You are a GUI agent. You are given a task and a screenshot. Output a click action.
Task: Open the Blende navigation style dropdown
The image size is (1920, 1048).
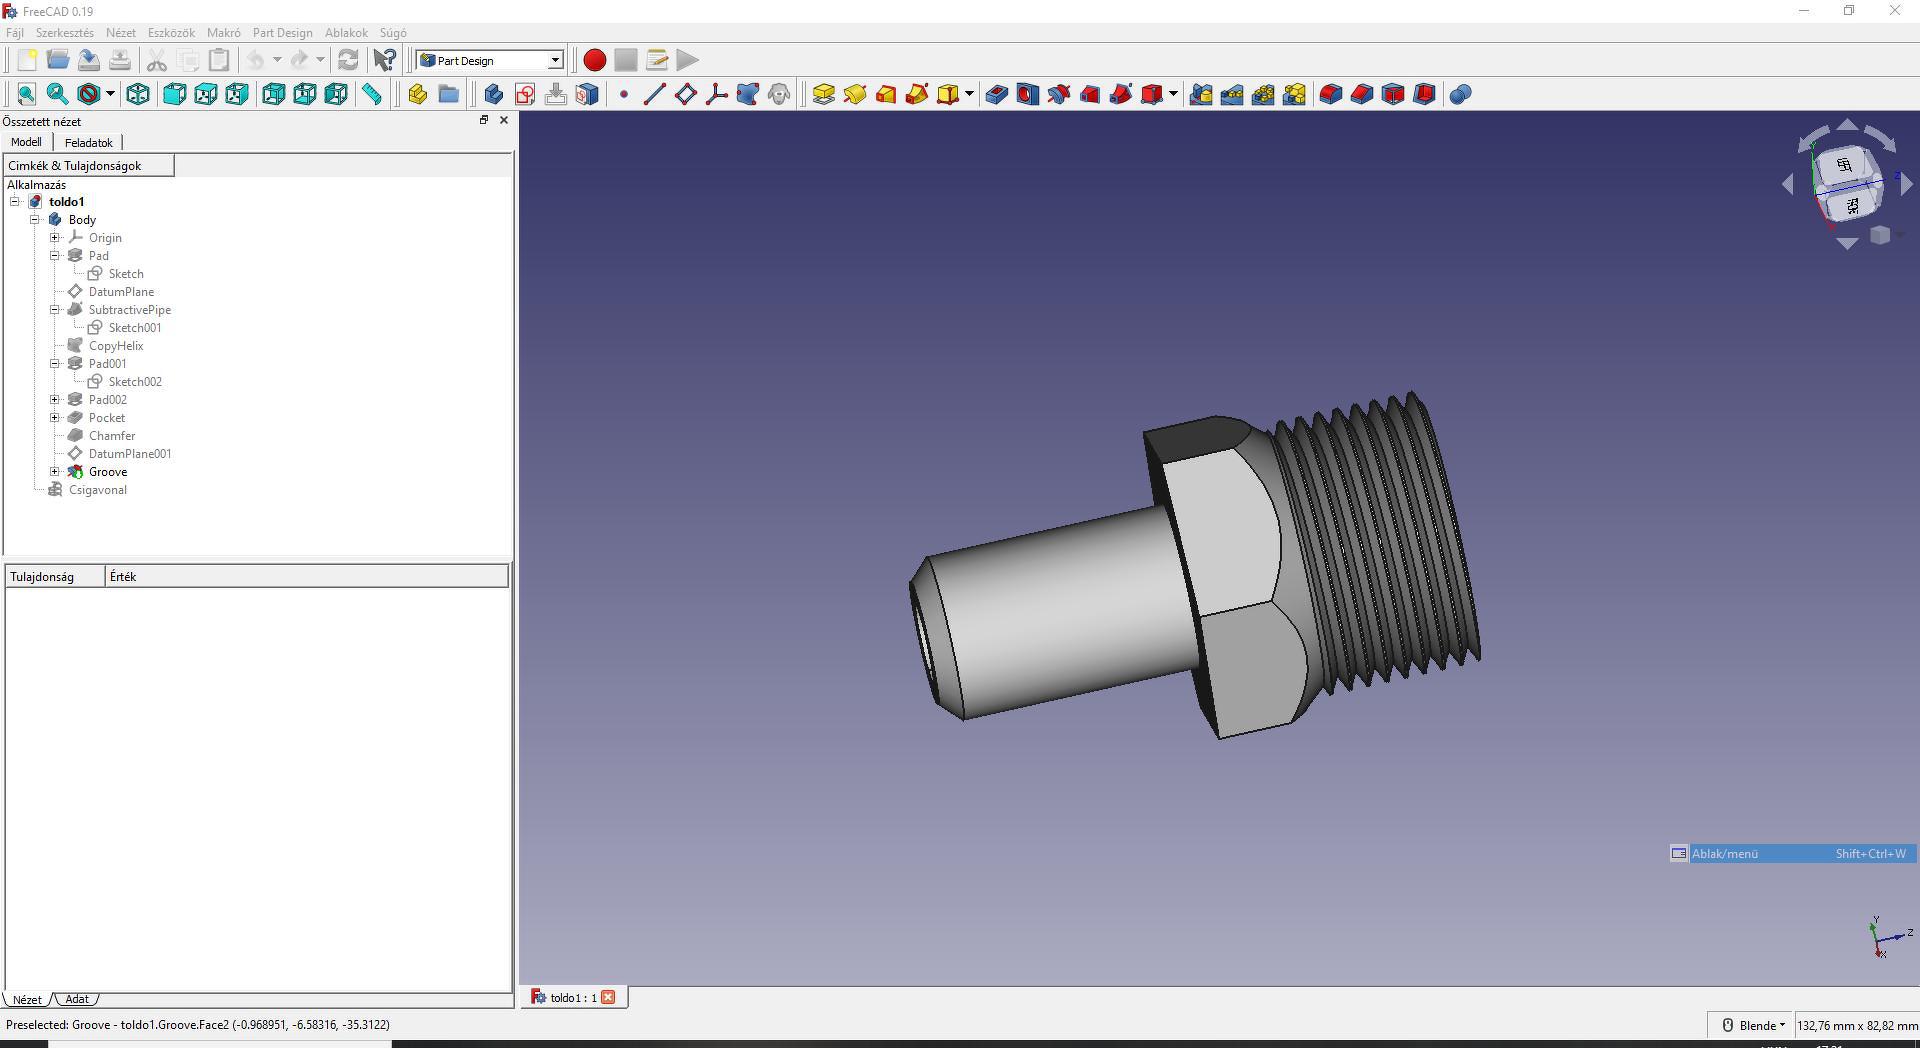coord(1752,1025)
